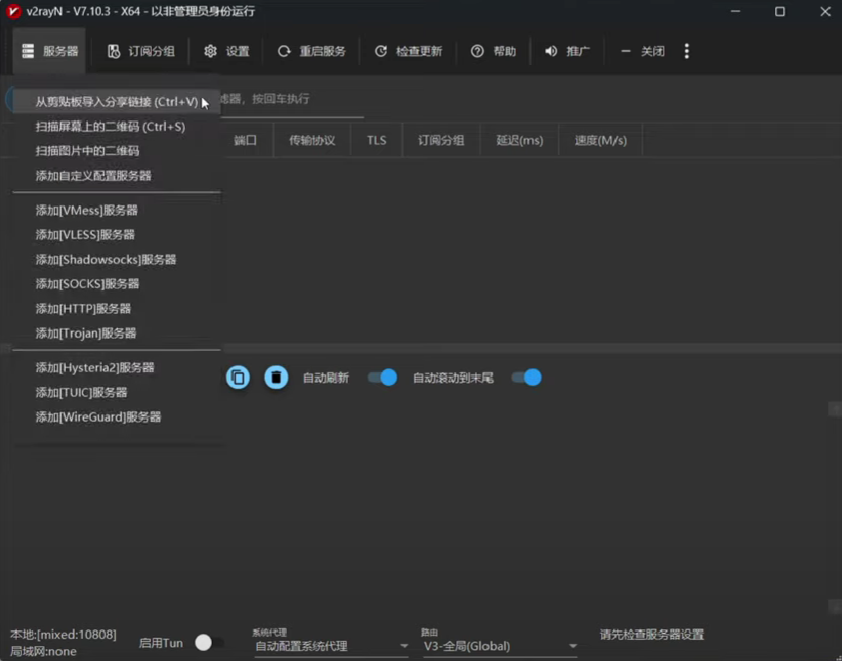The width and height of the screenshot is (842, 661).
Task: Choose 添加[Trojan]服务器 from the menu
Action: (x=85, y=333)
